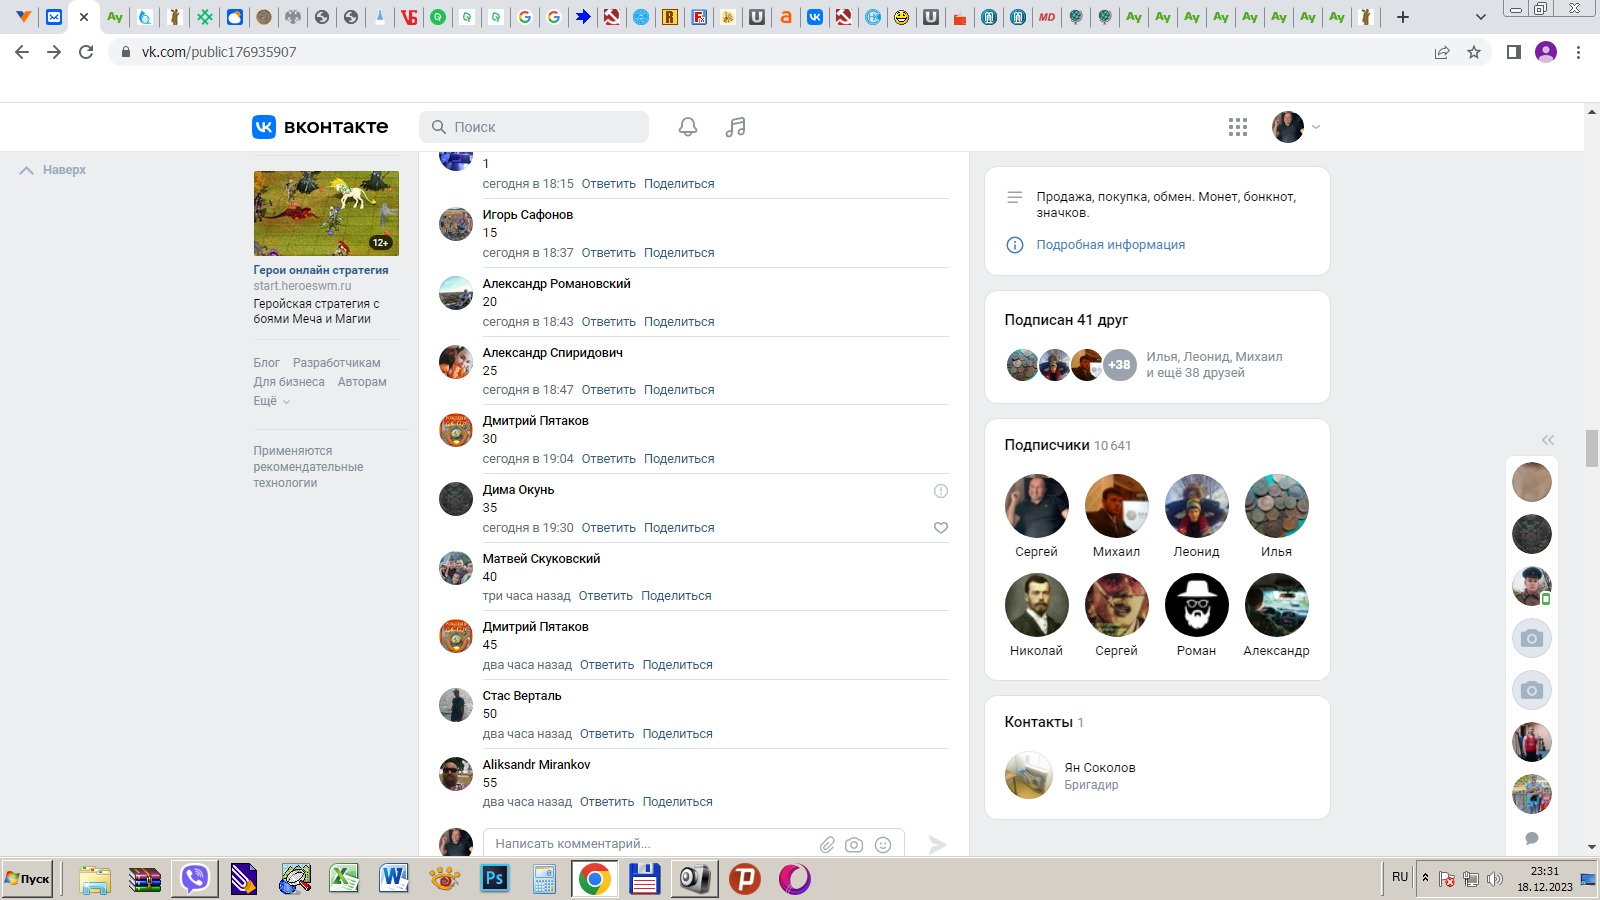Open Heroes strategy game ad image
This screenshot has height=900, width=1600.
click(x=326, y=213)
